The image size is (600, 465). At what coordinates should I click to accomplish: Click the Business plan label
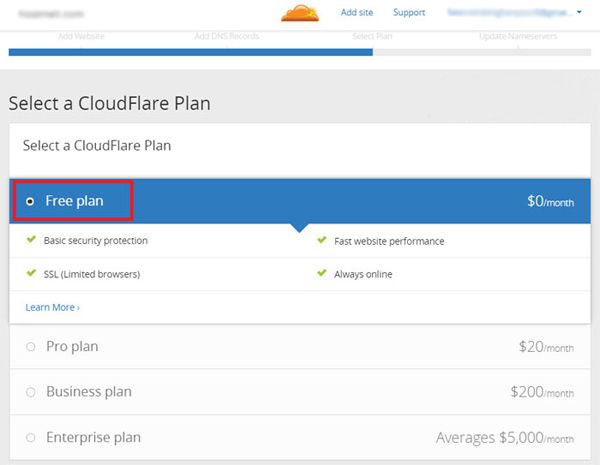tap(89, 392)
